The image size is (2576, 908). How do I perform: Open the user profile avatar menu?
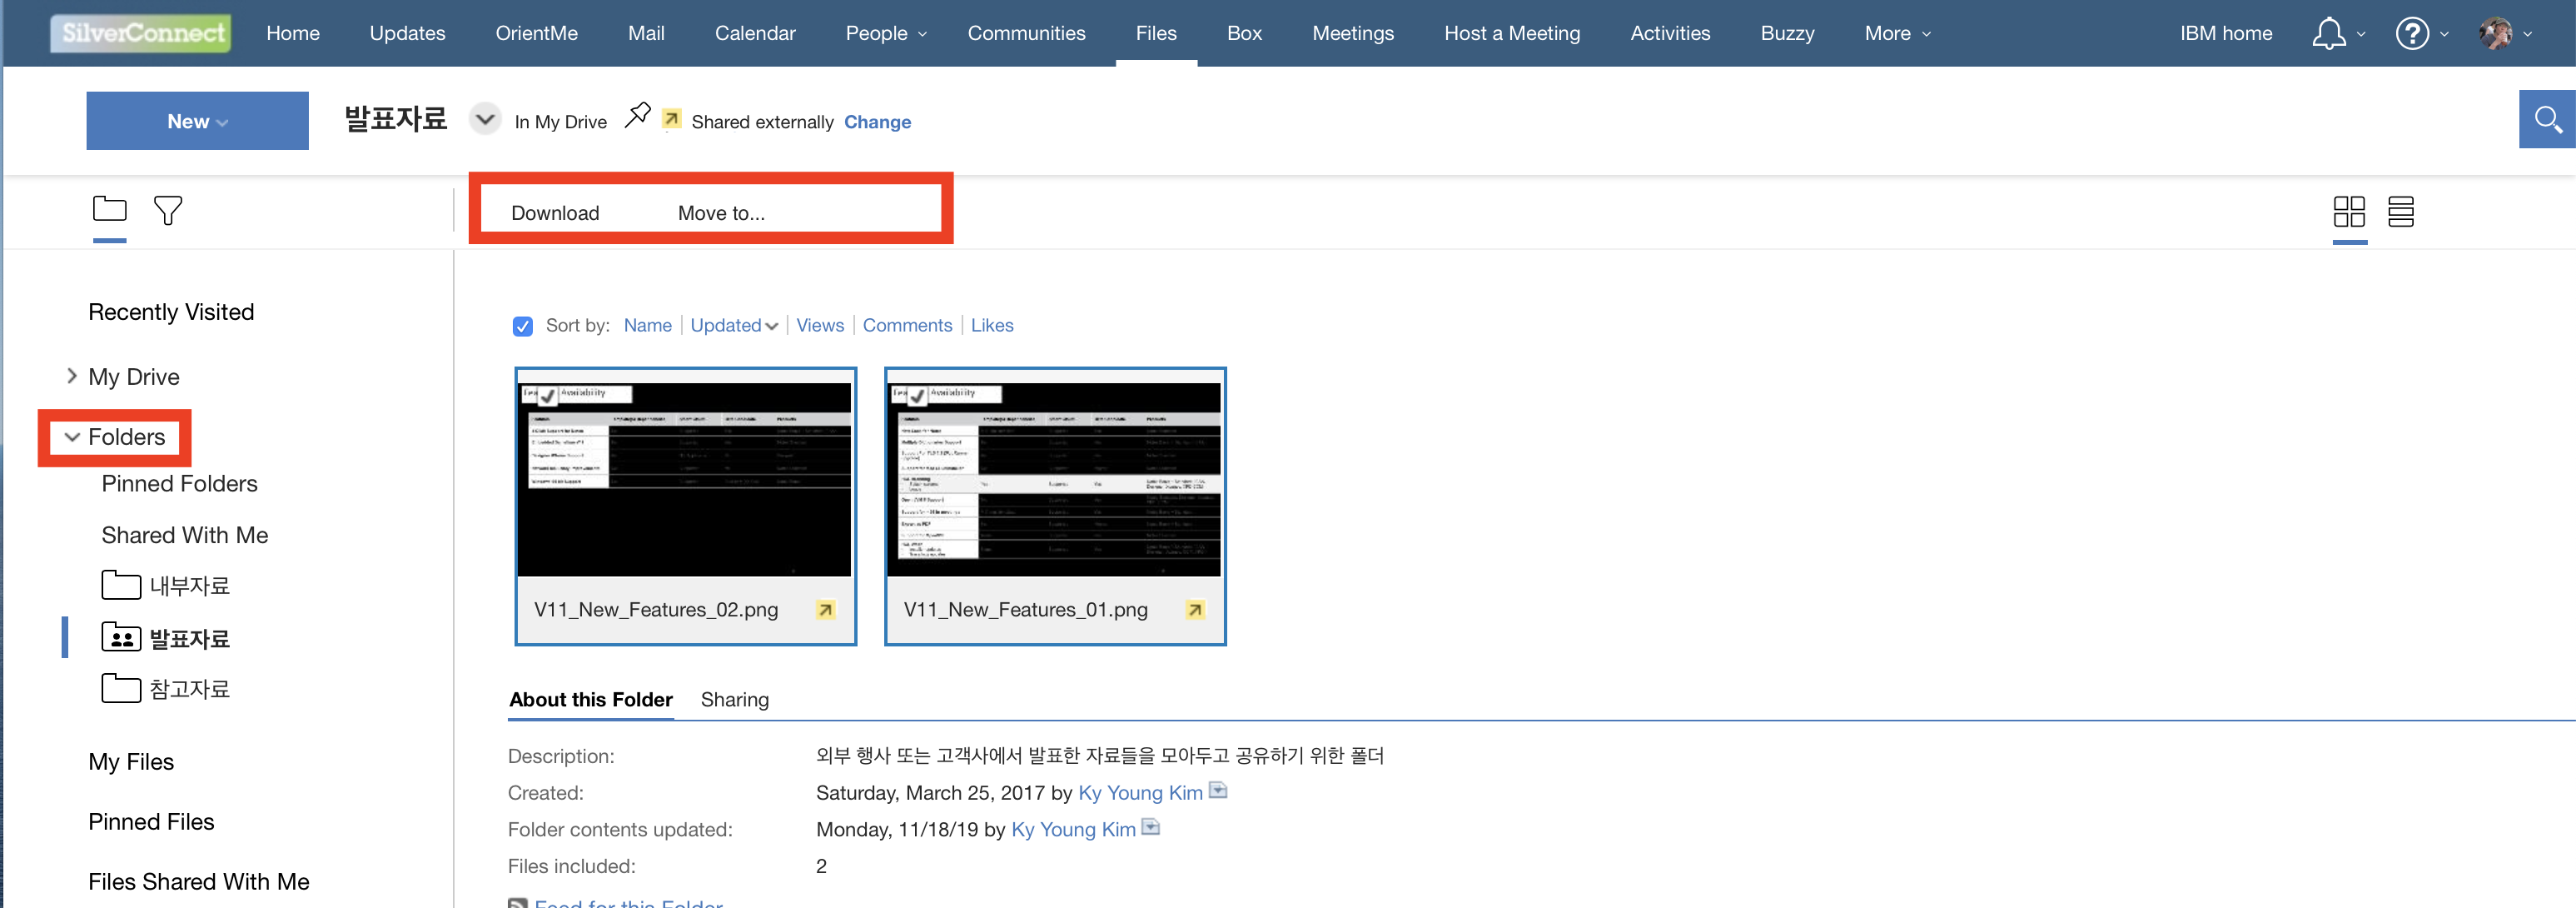point(2496,33)
